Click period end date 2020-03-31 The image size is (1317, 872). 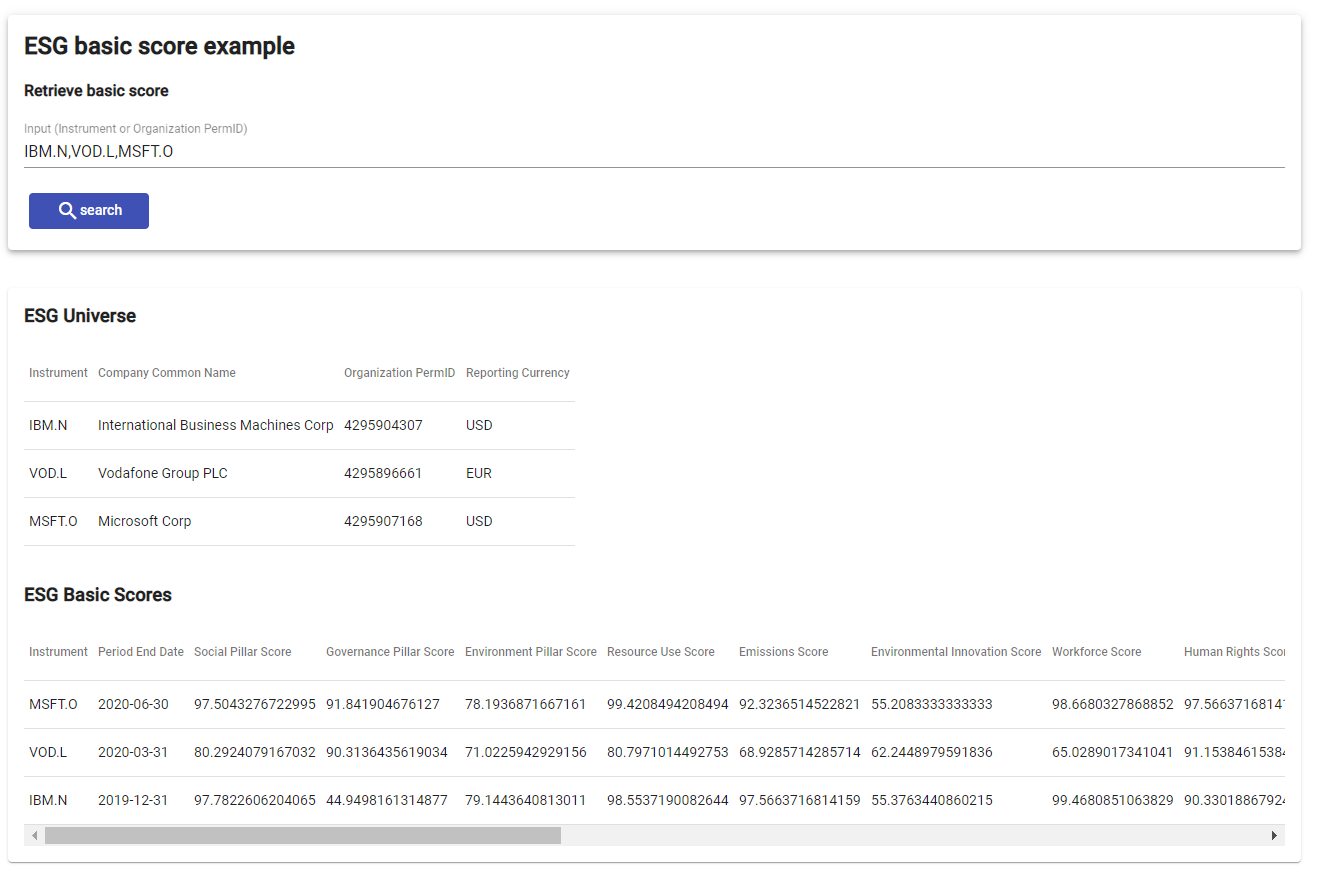click(133, 752)
